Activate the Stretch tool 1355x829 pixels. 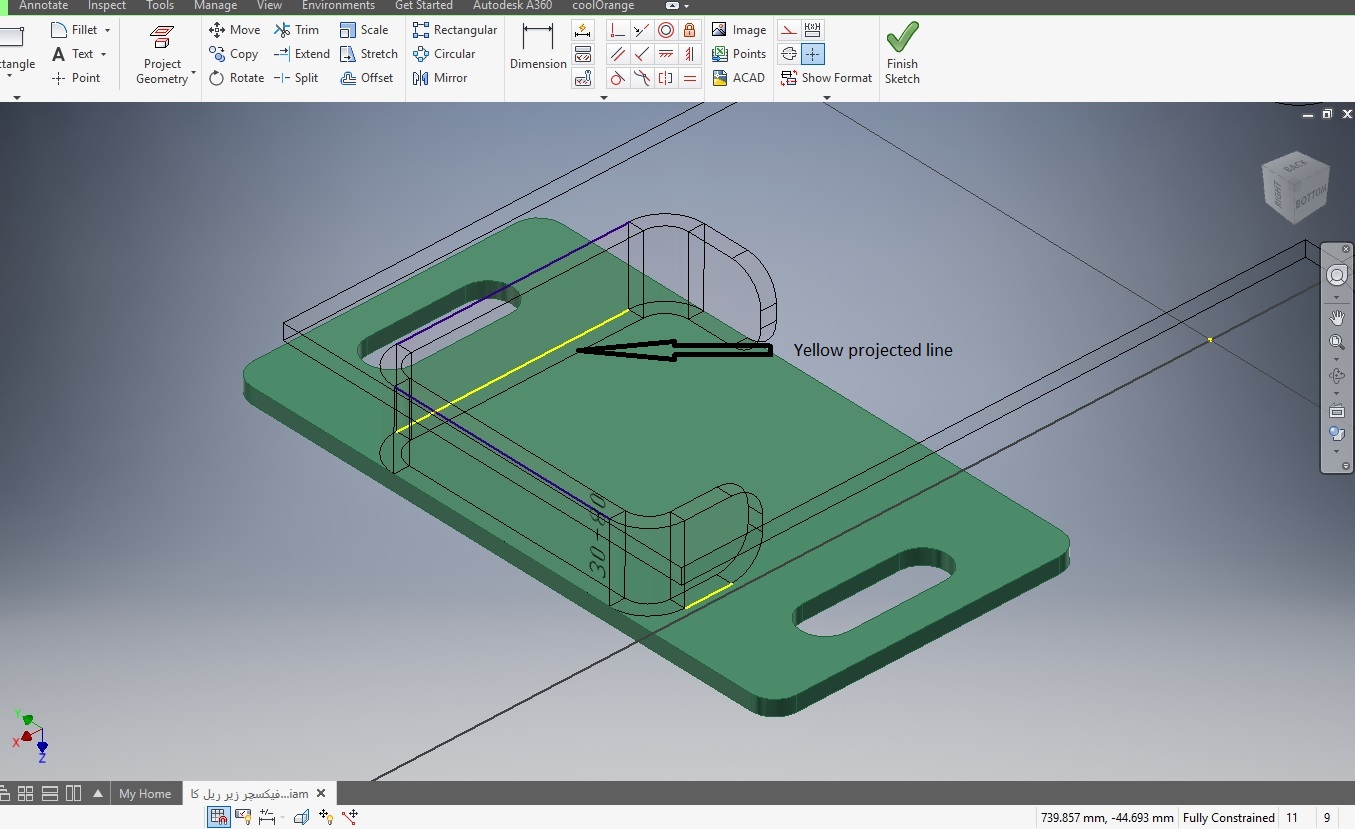pos(369,54)
